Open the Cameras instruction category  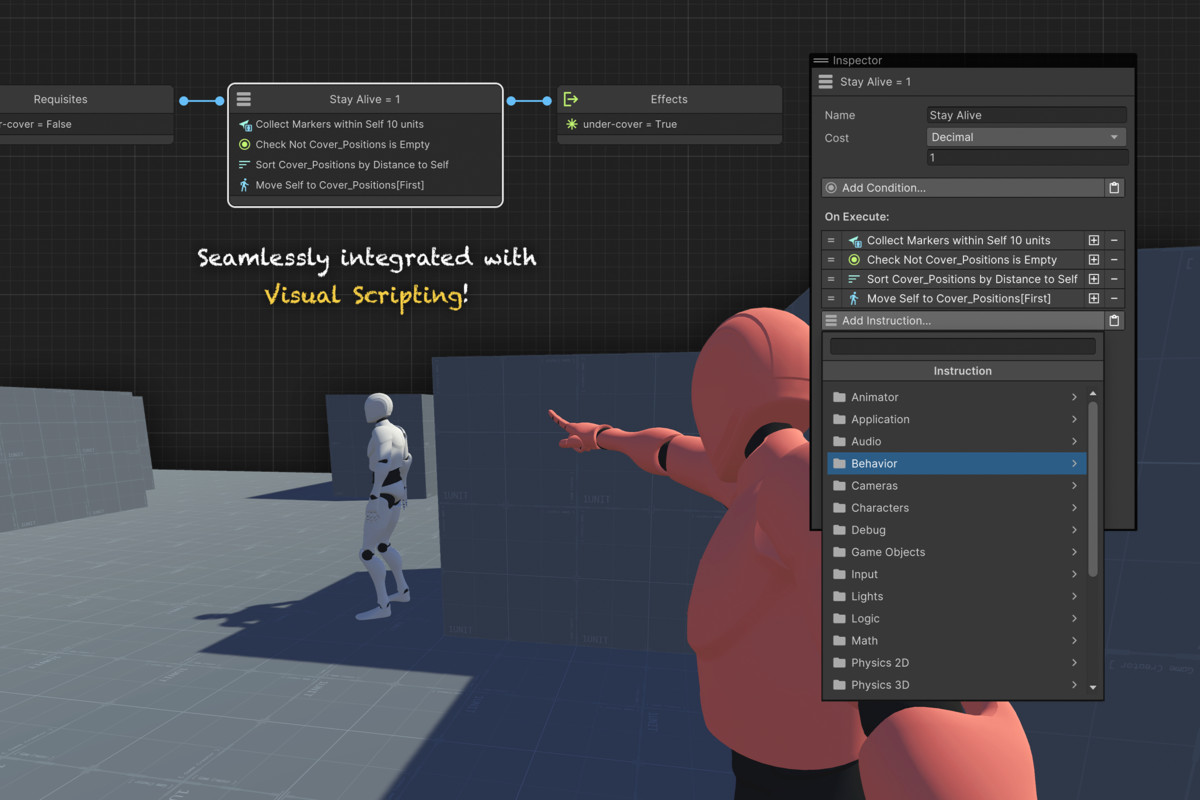956,486
